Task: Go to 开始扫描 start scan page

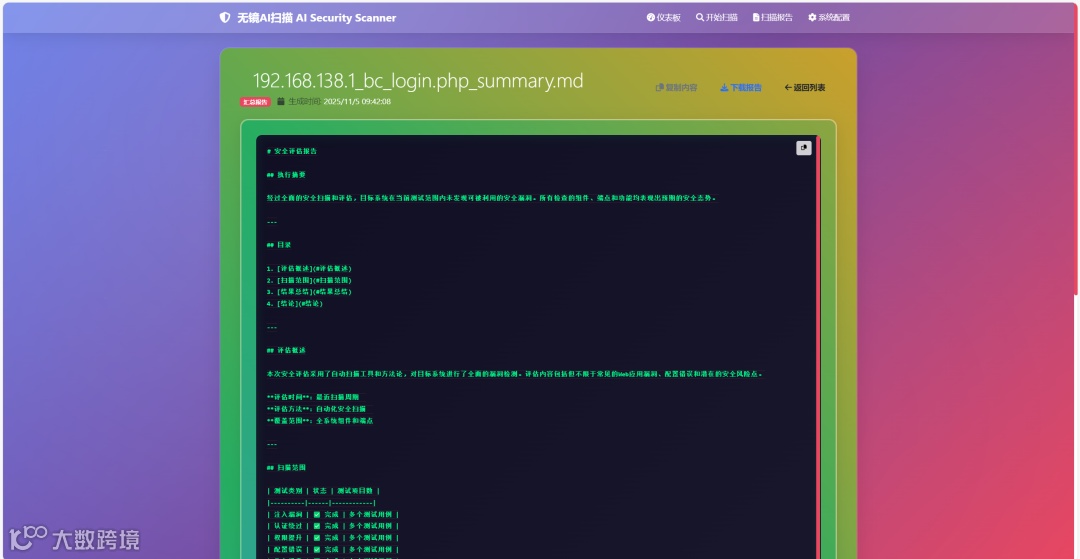Action: (716, 18)
